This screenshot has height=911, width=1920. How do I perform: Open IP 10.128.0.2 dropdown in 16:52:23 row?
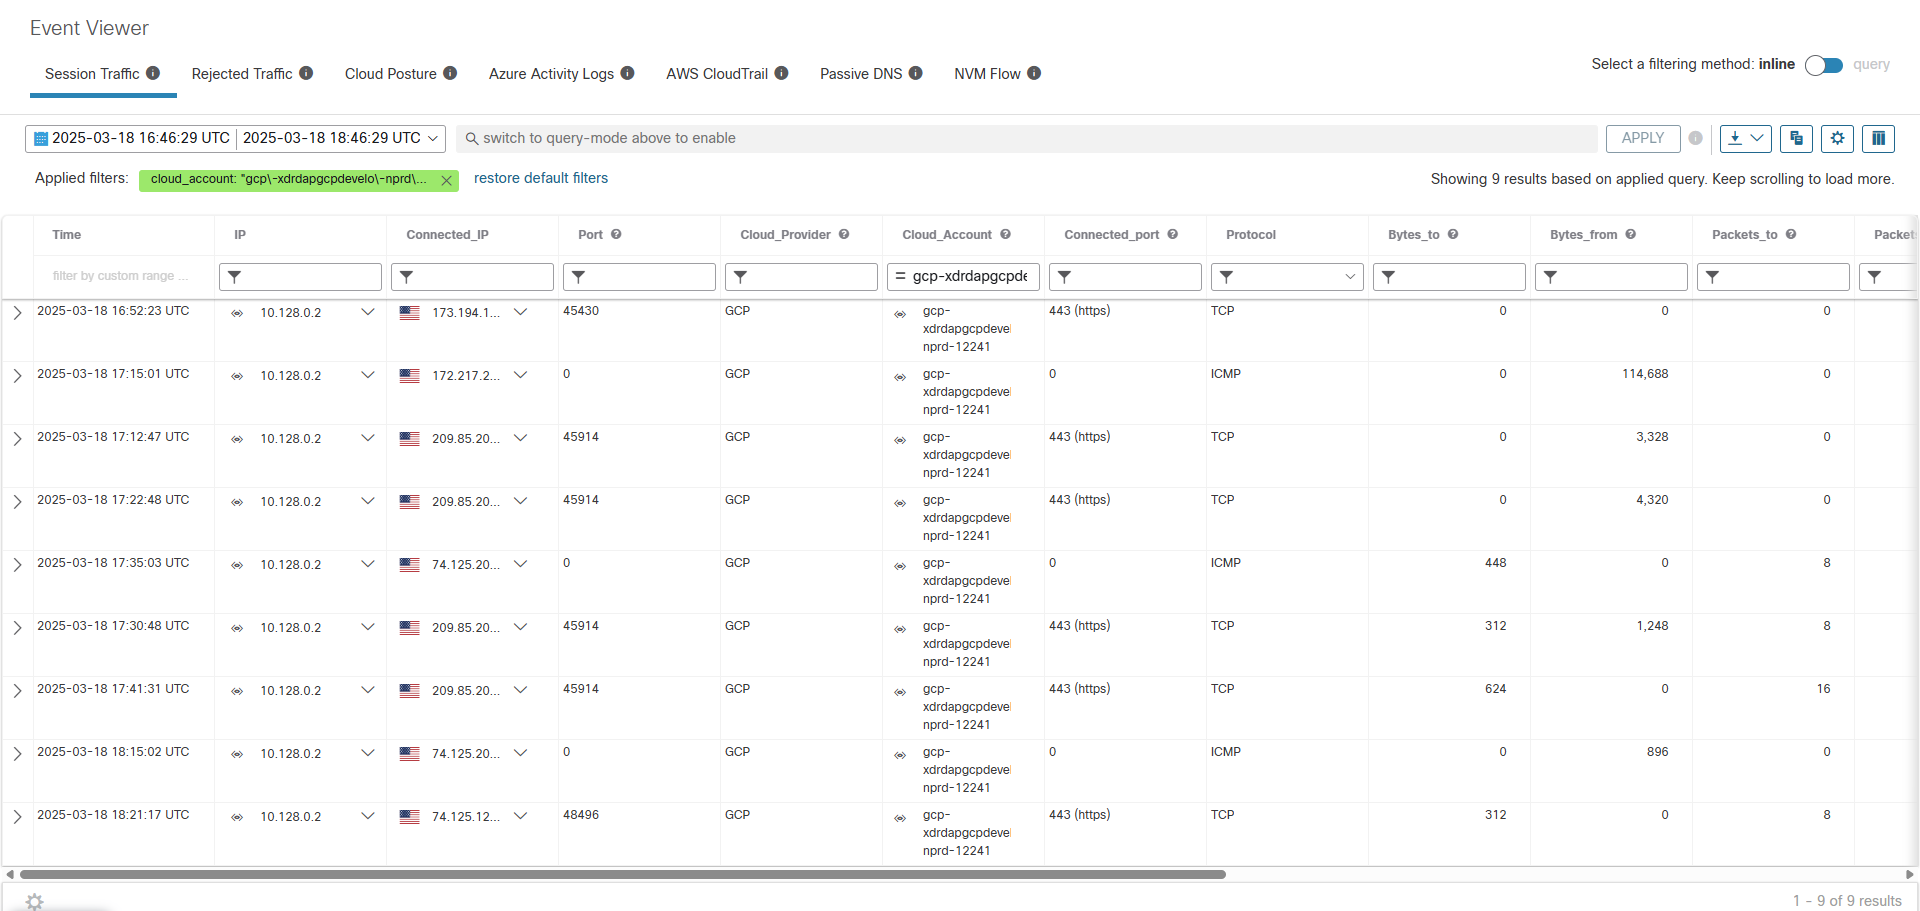[368, 312]
